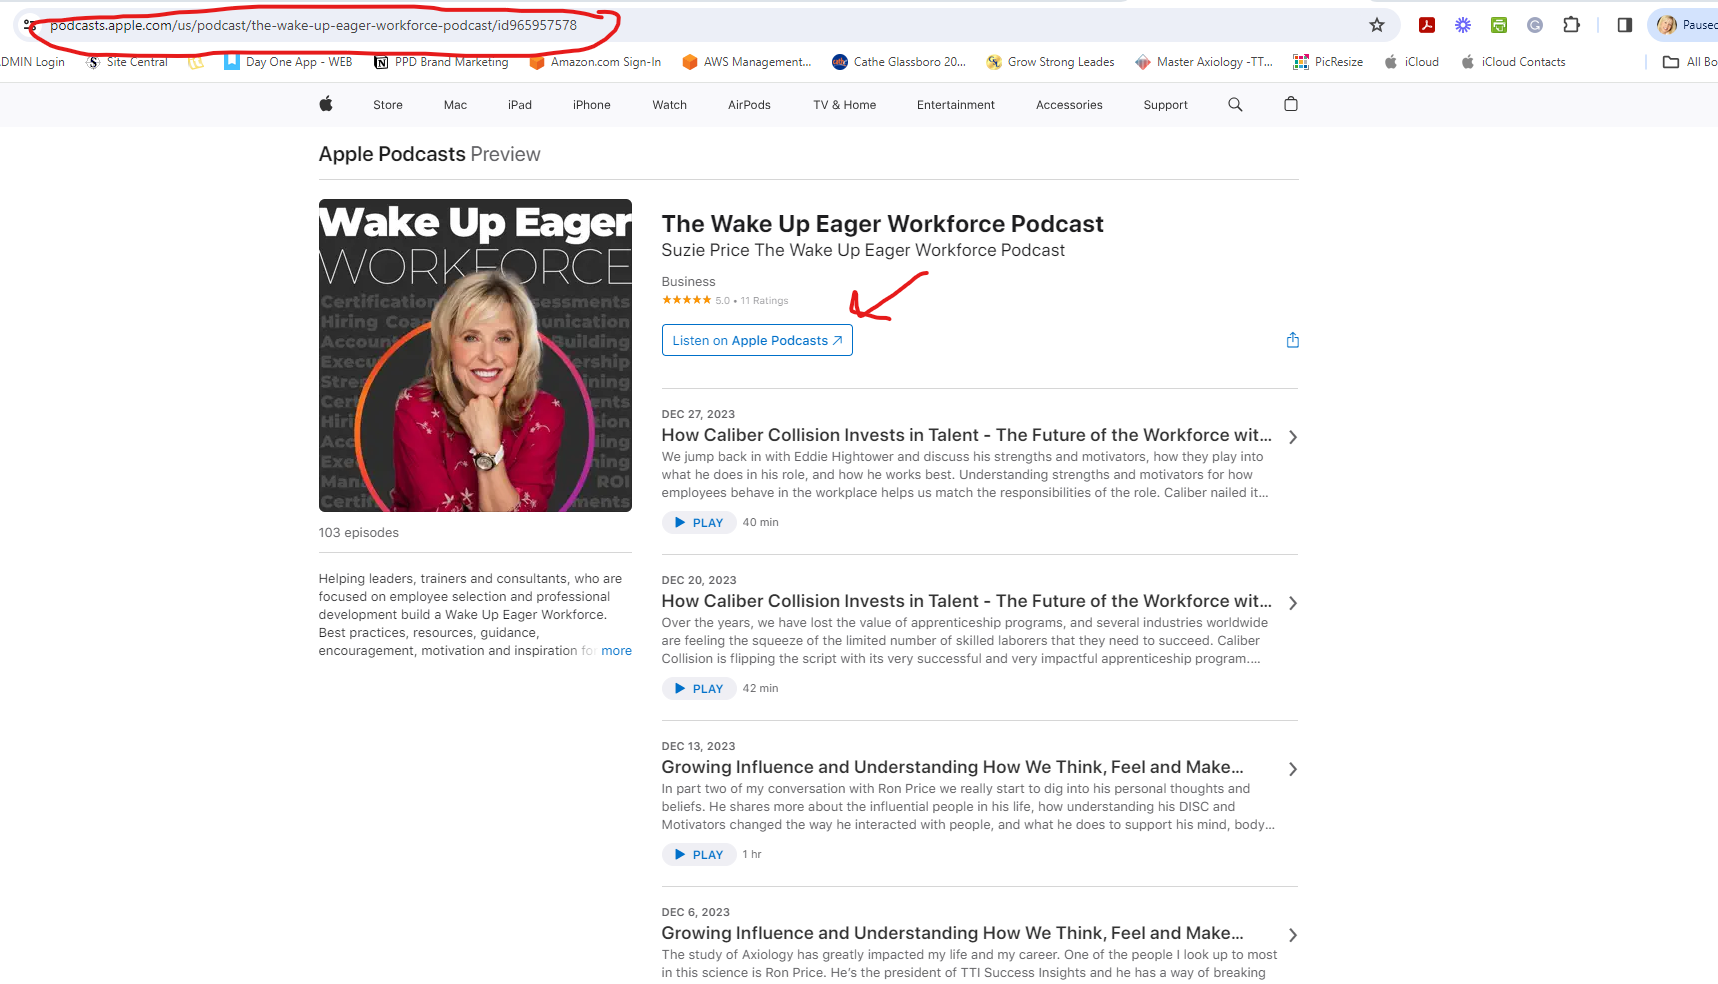Screen dimensions: 1718x984
Task: Open the All Bookmarks folder
Action: tap(1690, 62)
